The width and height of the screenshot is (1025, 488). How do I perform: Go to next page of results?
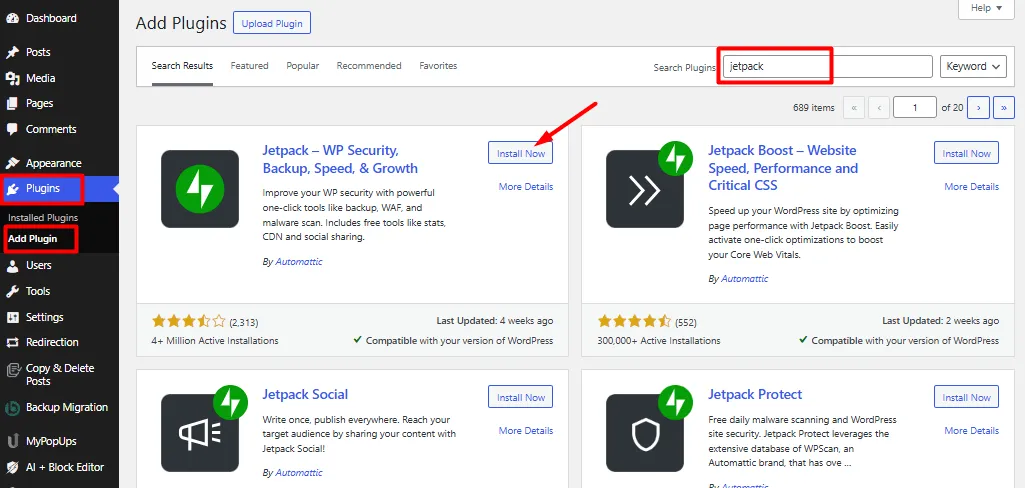(x=978, y=107)
